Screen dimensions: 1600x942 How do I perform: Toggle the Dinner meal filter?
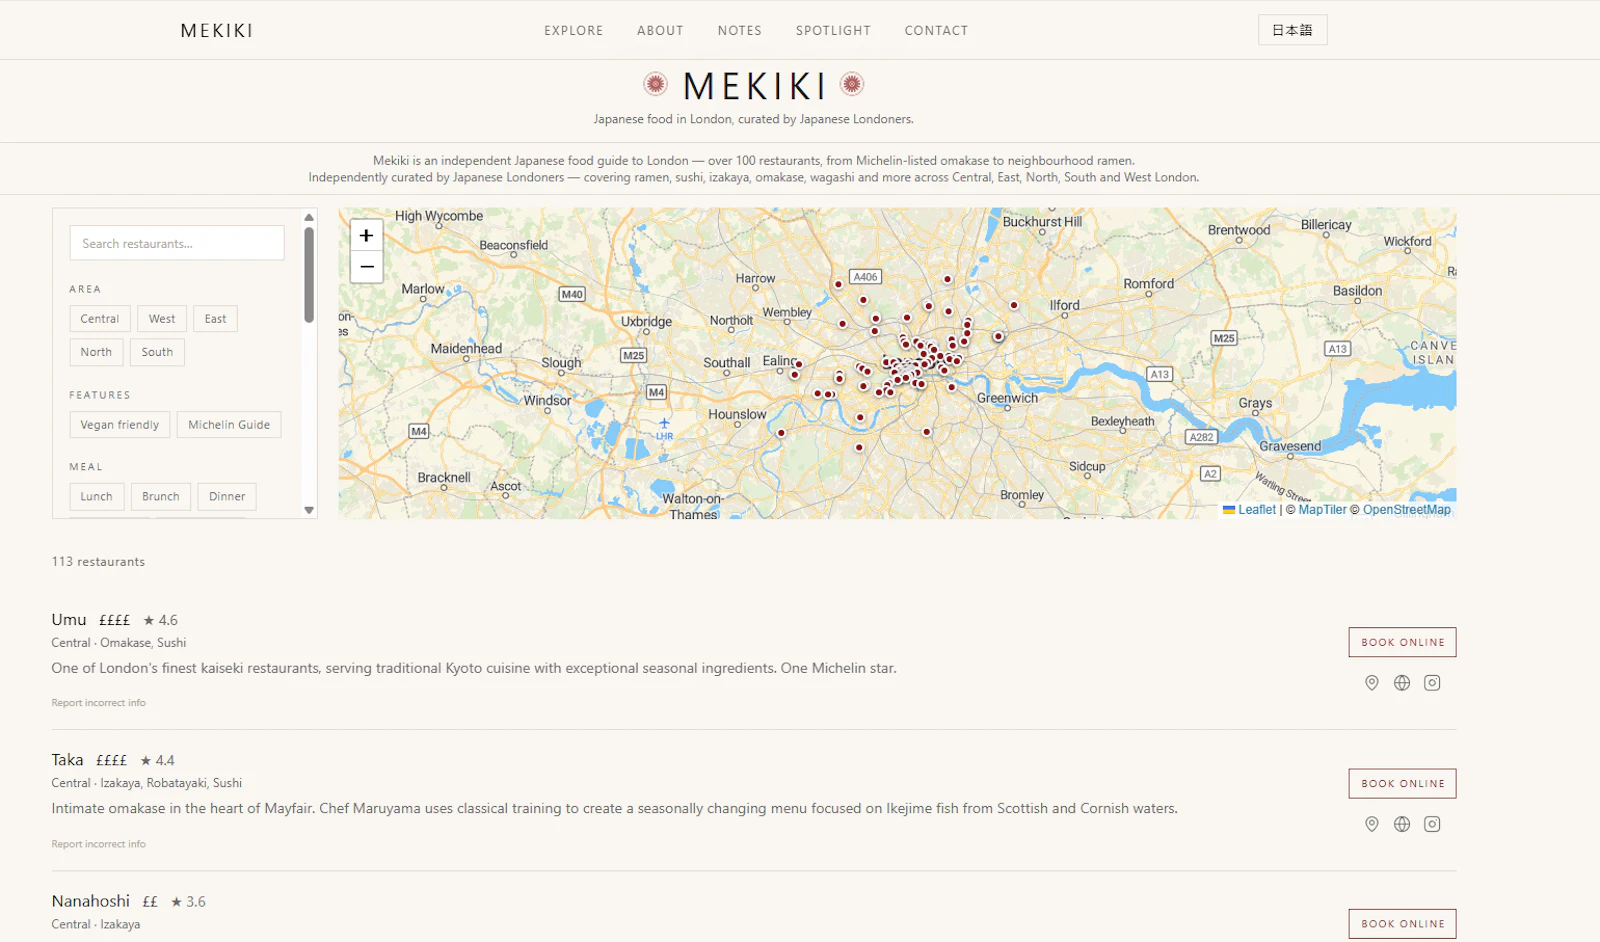pyautogui.click(x=227, y=497)
